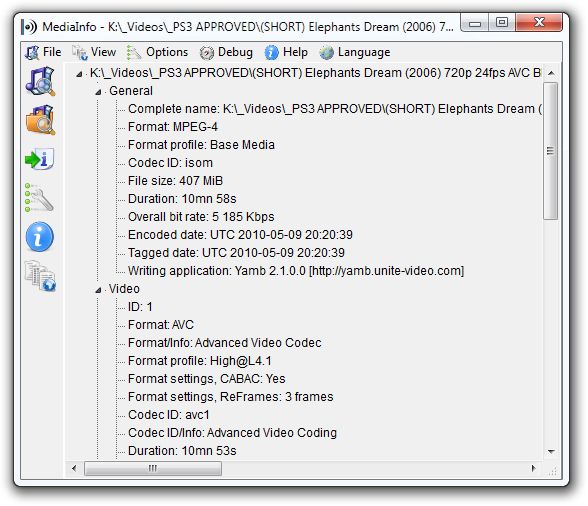The image size is (588, 506).
Task: Select 'File size: 407 MiB' row
Action: tap(176, 181)
